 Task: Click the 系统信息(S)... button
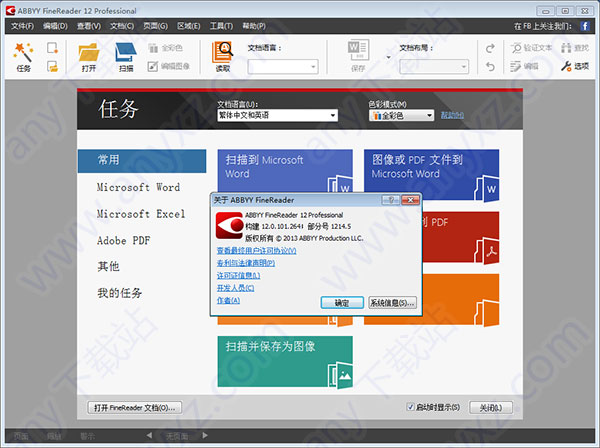[x=392, y=303]
